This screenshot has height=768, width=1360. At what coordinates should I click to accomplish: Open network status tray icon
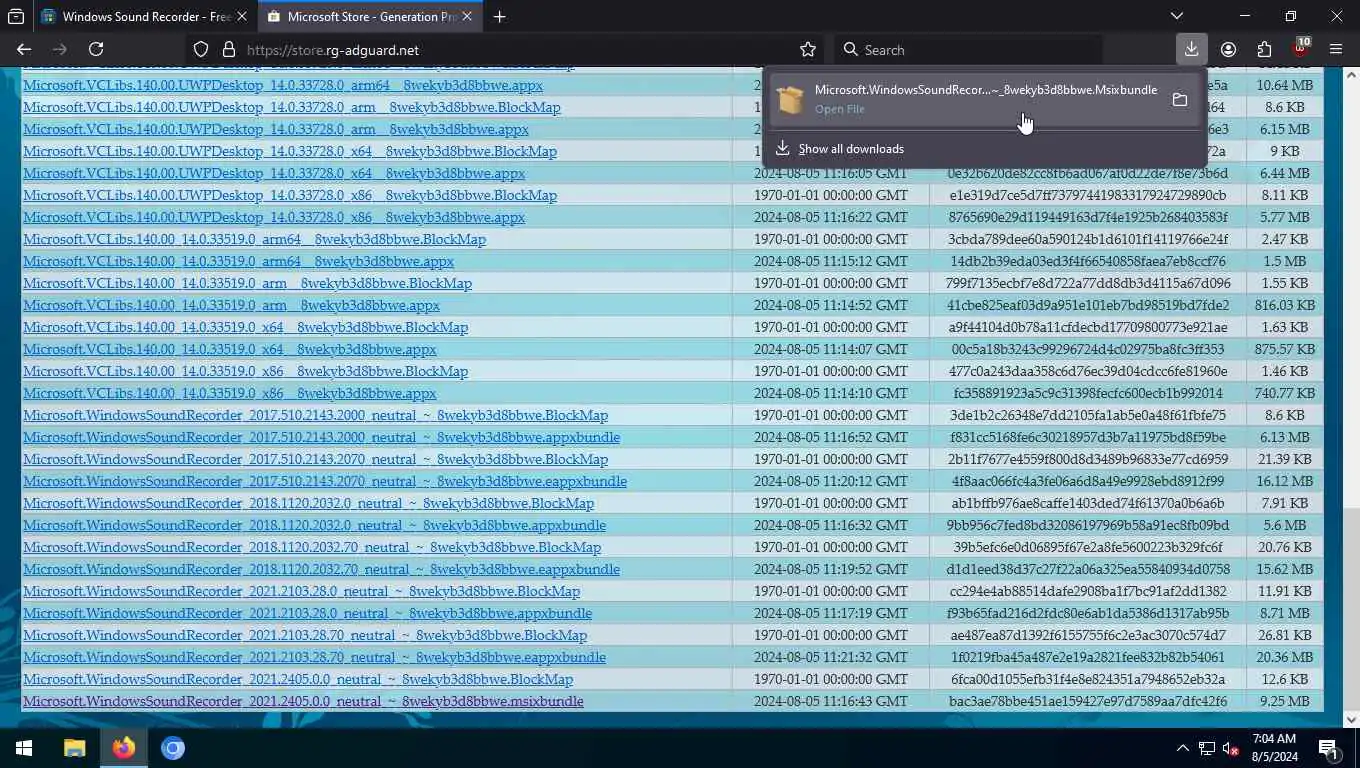pos(1207,748)
